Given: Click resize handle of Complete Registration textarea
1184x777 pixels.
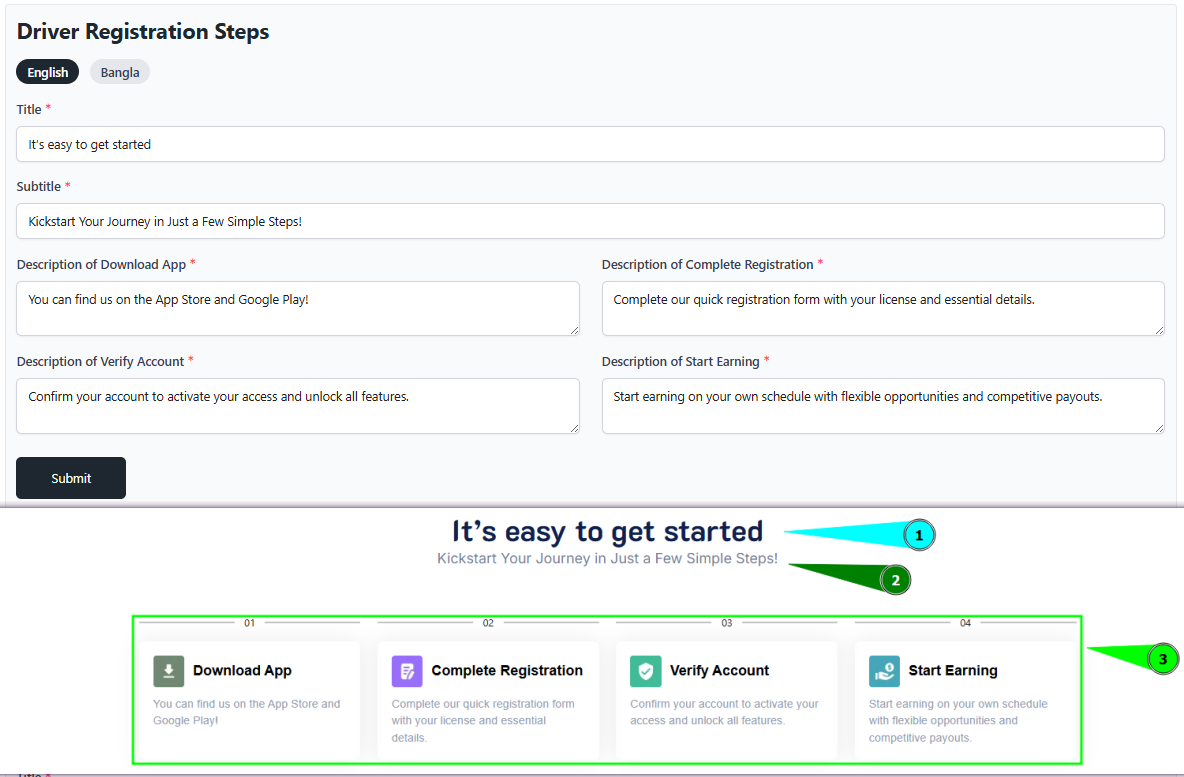Looking at the screenshot, I should tap(1160, 330).
